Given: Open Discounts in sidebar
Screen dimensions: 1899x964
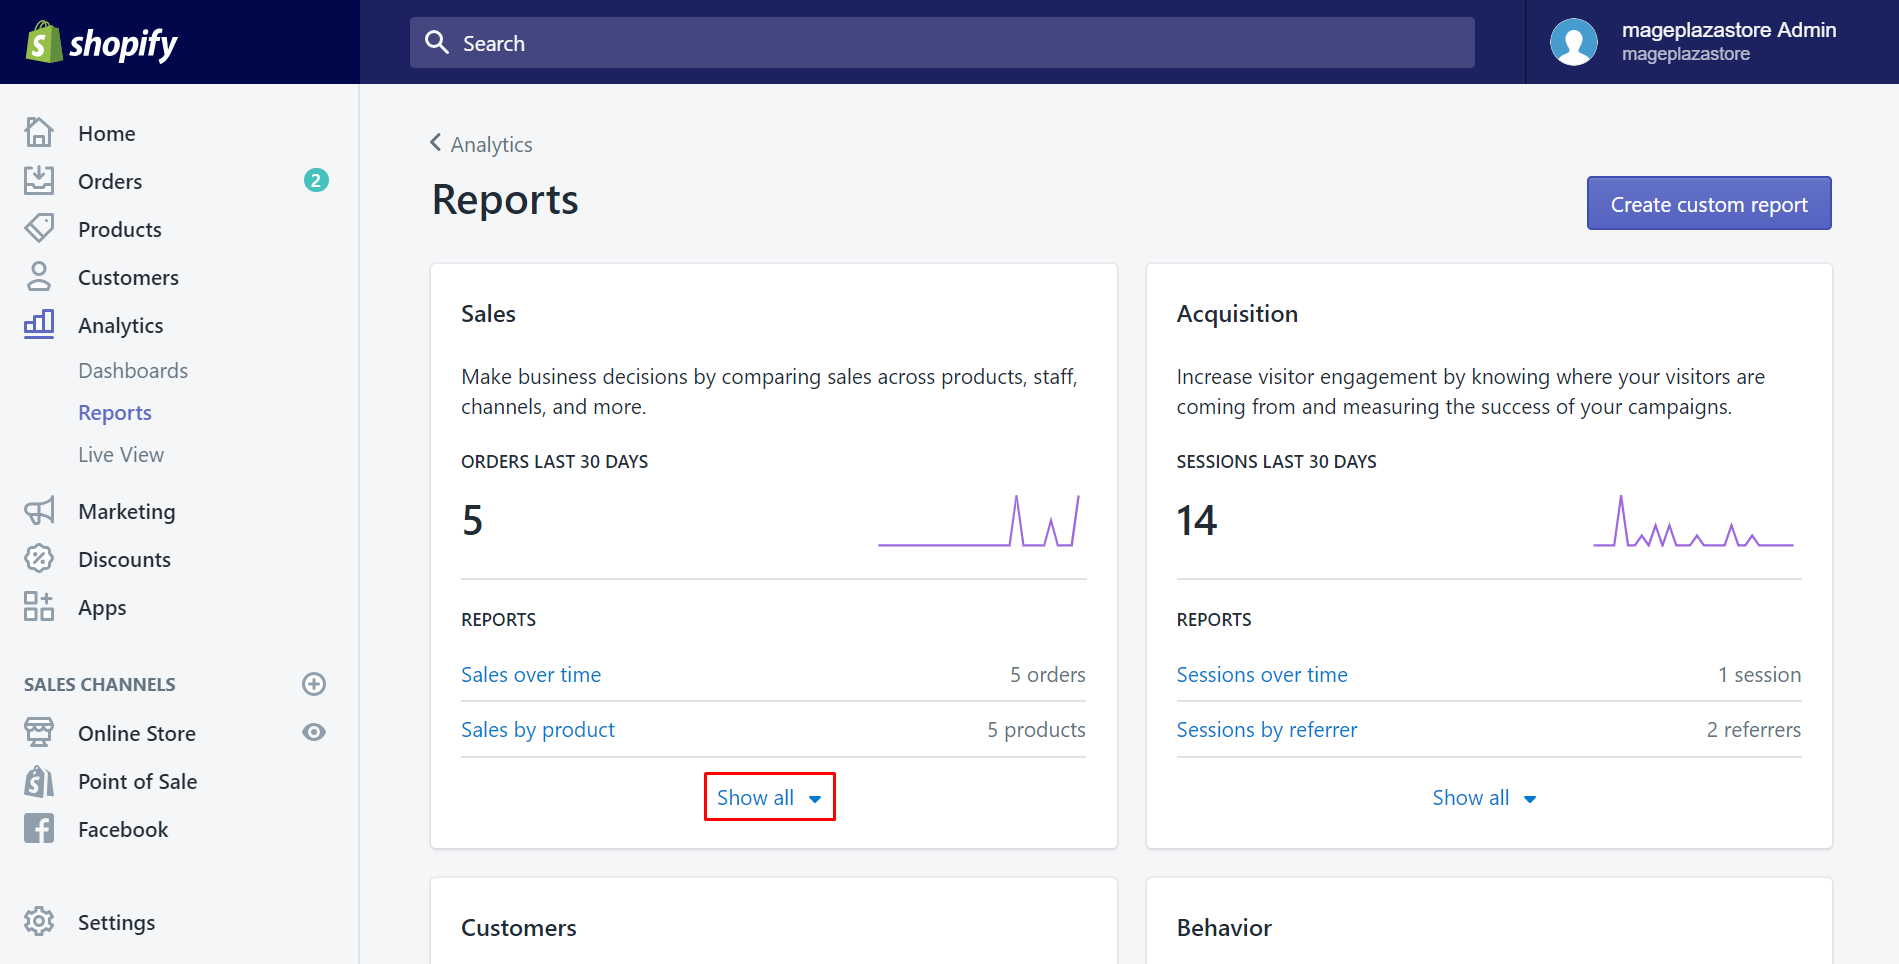Looking at the screenshot, I should click(125, 559).
